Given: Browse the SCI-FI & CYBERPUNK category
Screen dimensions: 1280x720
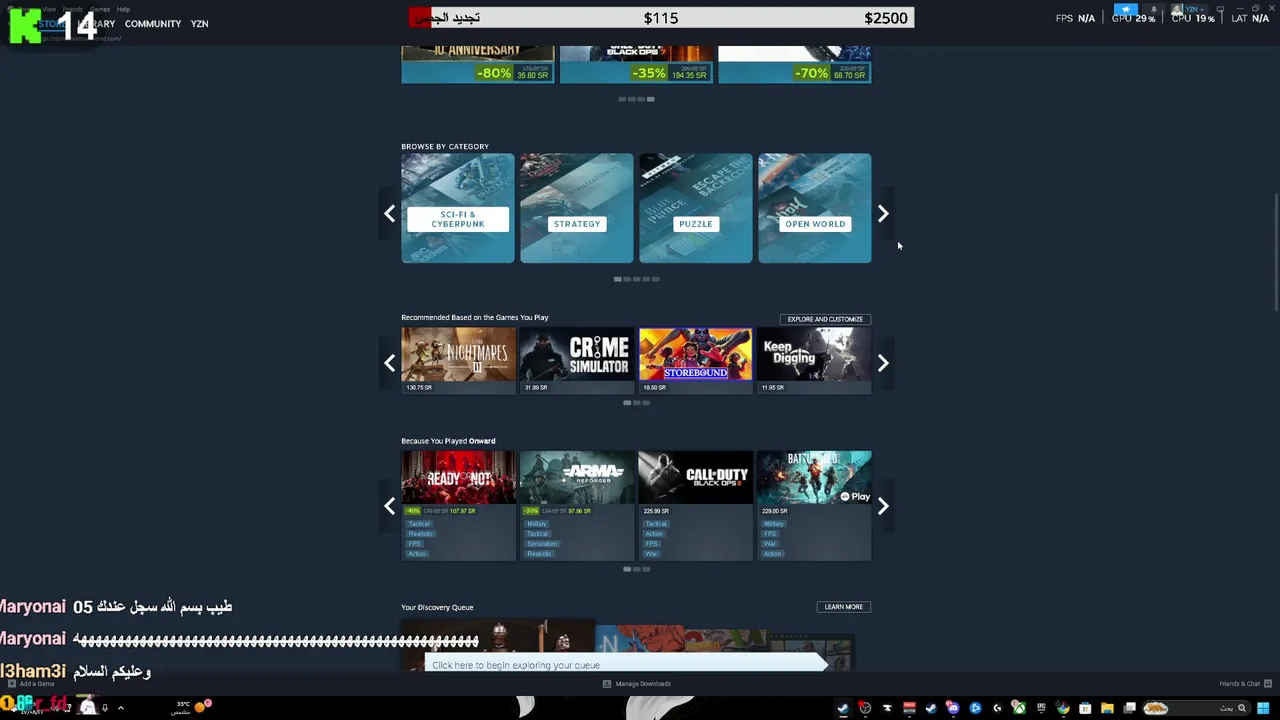Looking at the screenshot, I should [458, 208].
